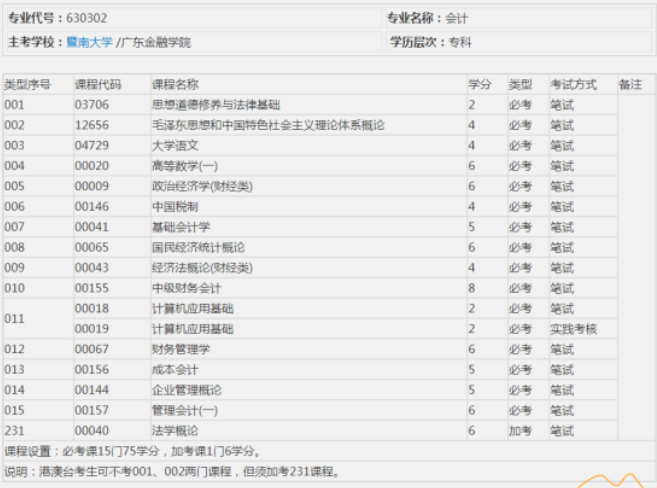Screen dimensions: 657x488
Task: Select course code 00043
Action: click(x=92, y=268)
